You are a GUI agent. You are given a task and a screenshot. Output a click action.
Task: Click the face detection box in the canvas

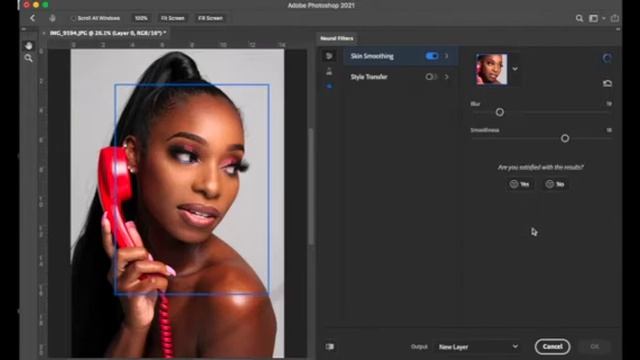tap(192, 189)
